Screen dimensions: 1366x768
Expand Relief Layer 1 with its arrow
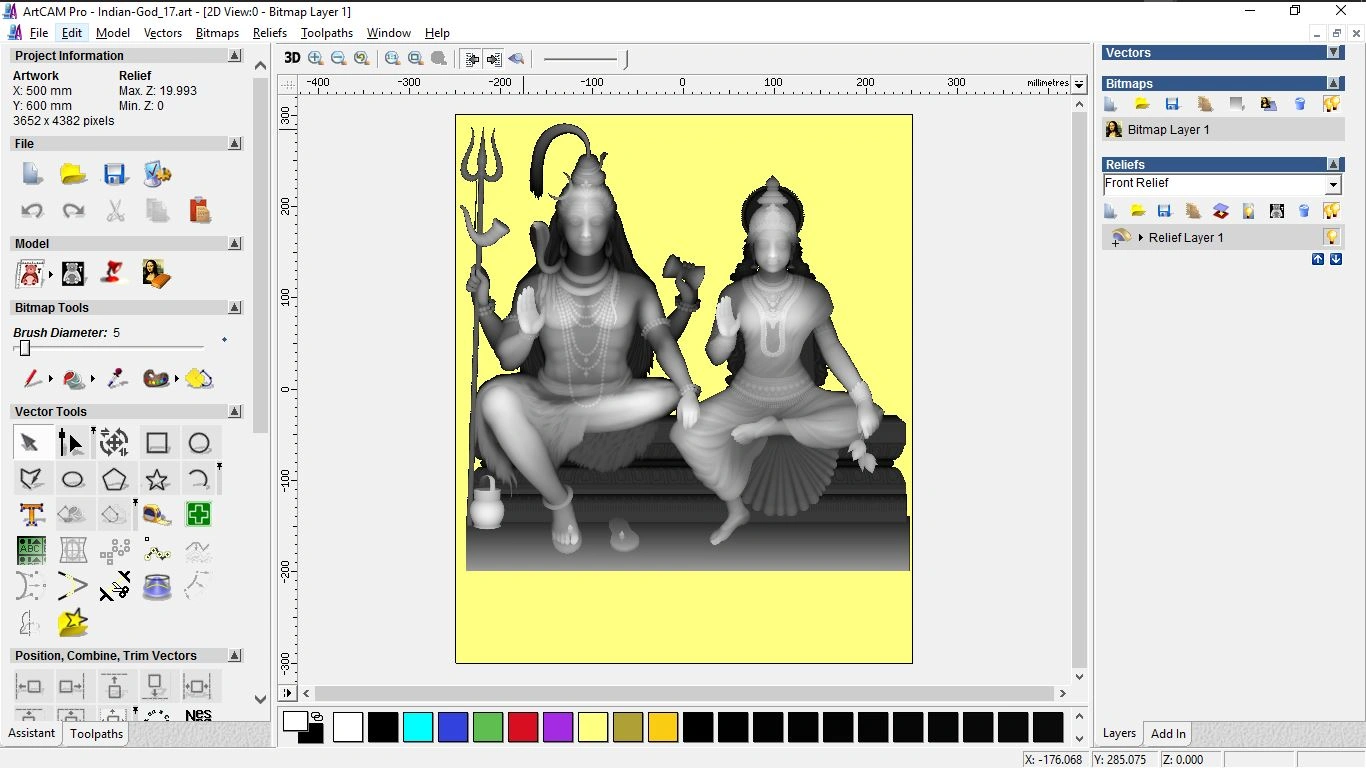(x=1141, y=237)
